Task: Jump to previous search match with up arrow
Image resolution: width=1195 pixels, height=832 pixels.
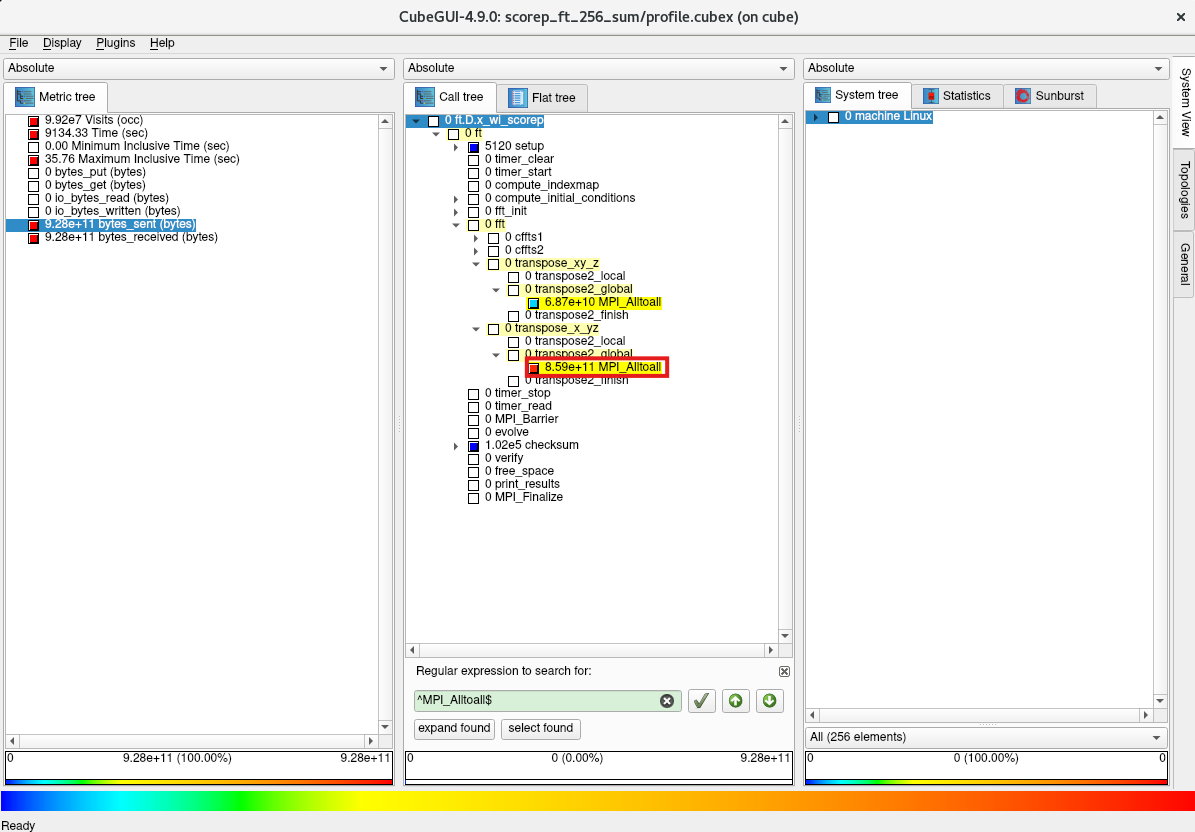Action: tap(736, 701)
